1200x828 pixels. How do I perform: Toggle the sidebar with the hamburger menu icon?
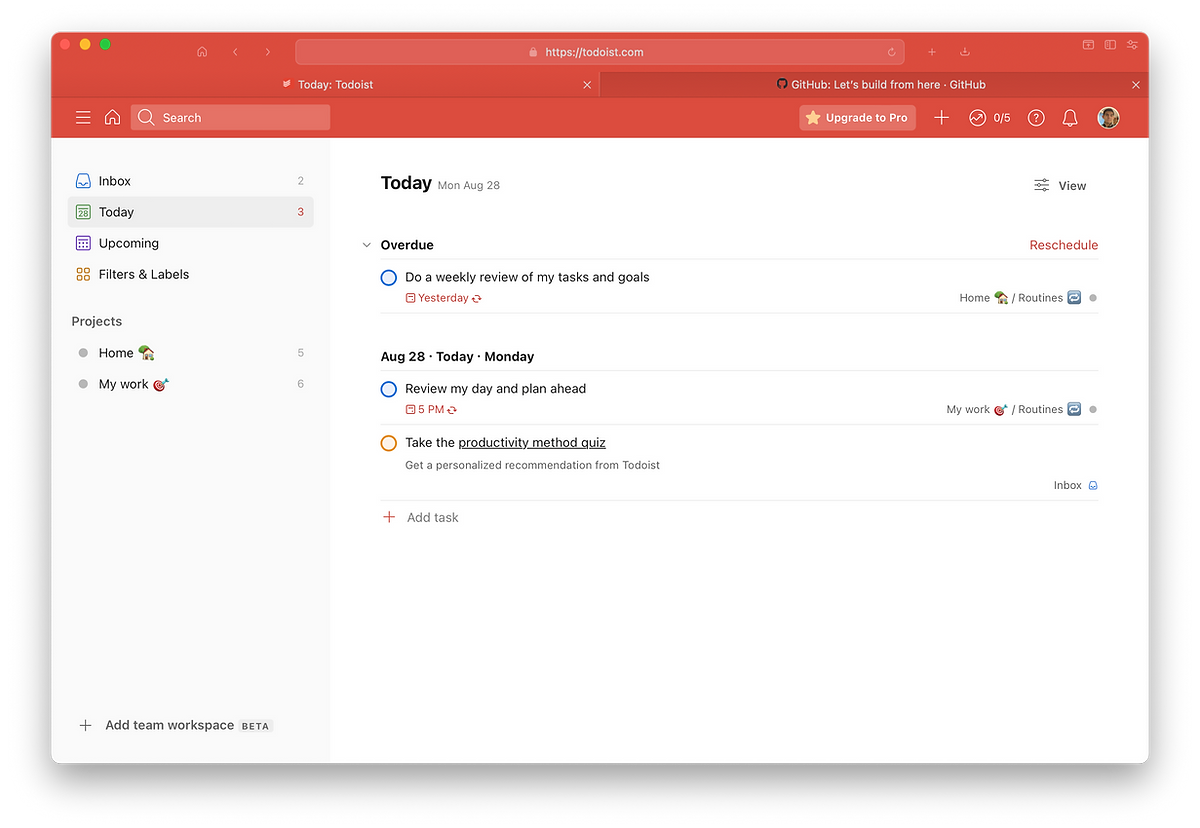pyautogui.click(x=83, y=118)
